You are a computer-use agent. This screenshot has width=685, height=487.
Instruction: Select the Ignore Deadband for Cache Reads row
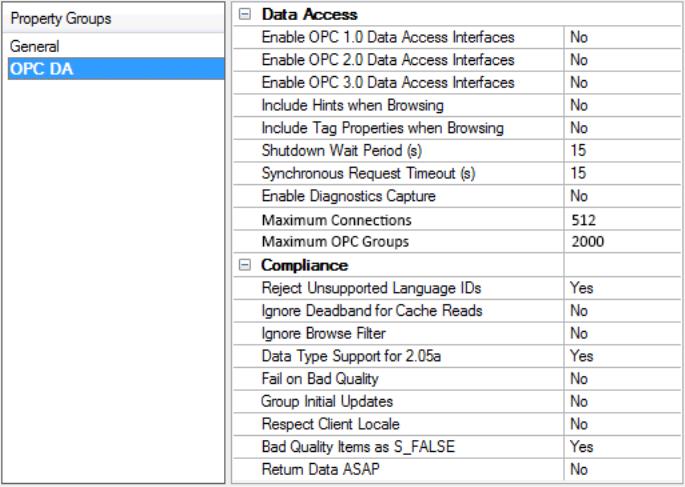[x=398, y=311]
